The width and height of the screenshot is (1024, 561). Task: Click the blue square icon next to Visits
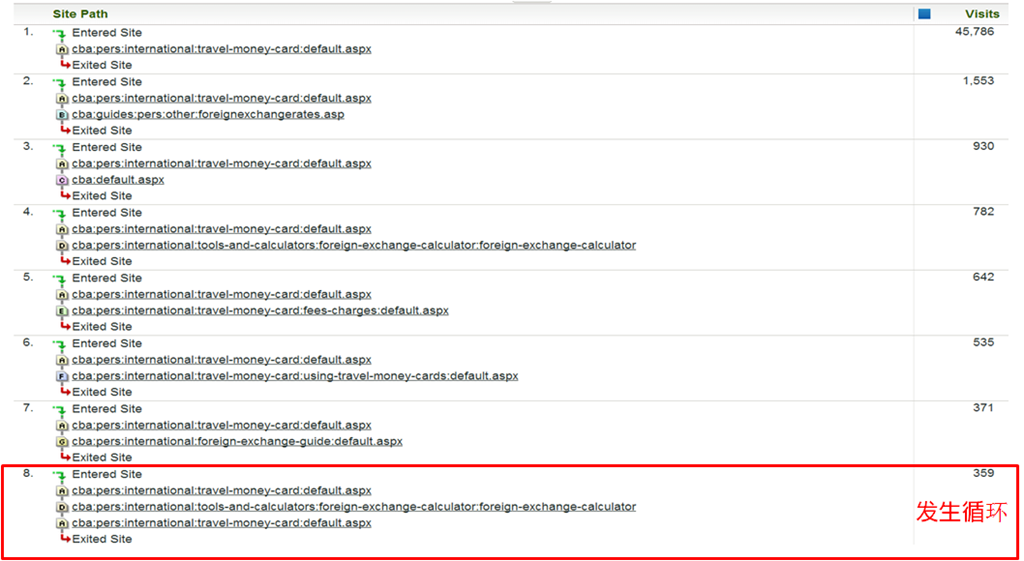point(924,14)
